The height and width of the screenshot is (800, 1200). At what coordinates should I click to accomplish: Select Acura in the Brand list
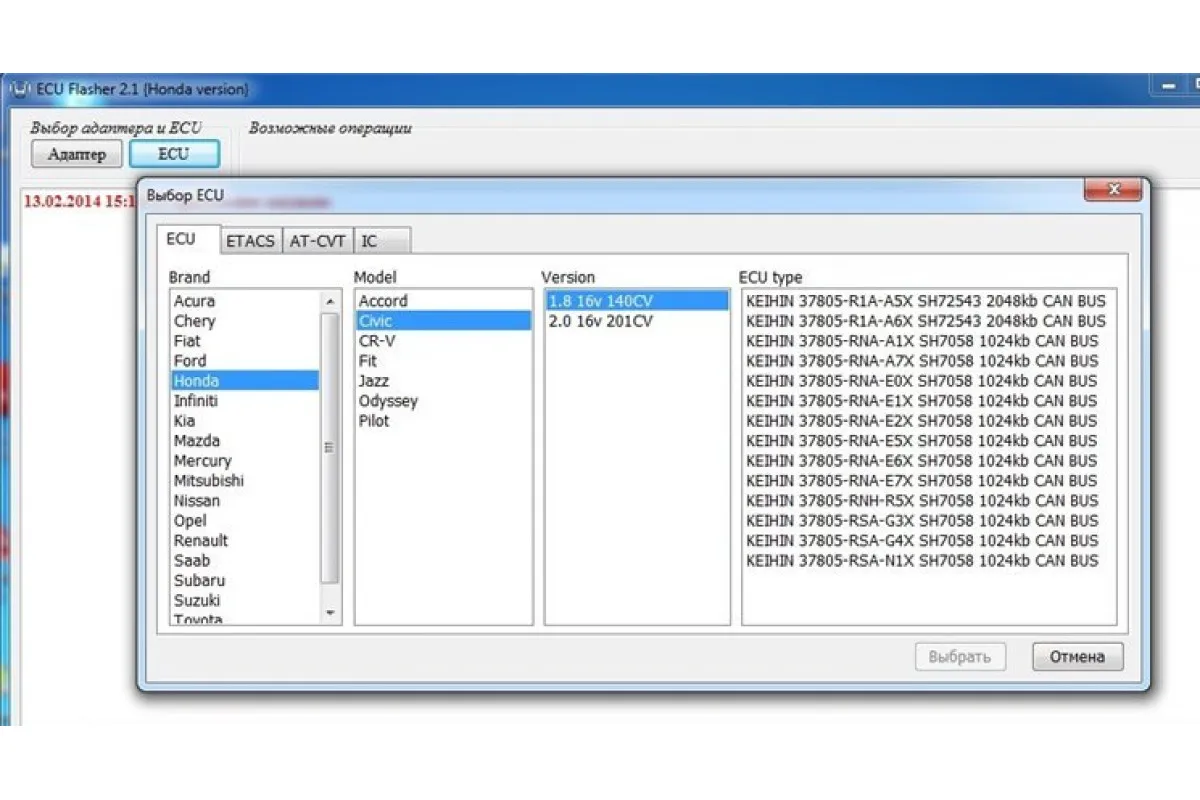pyautogui.click(x=195, y=301)
